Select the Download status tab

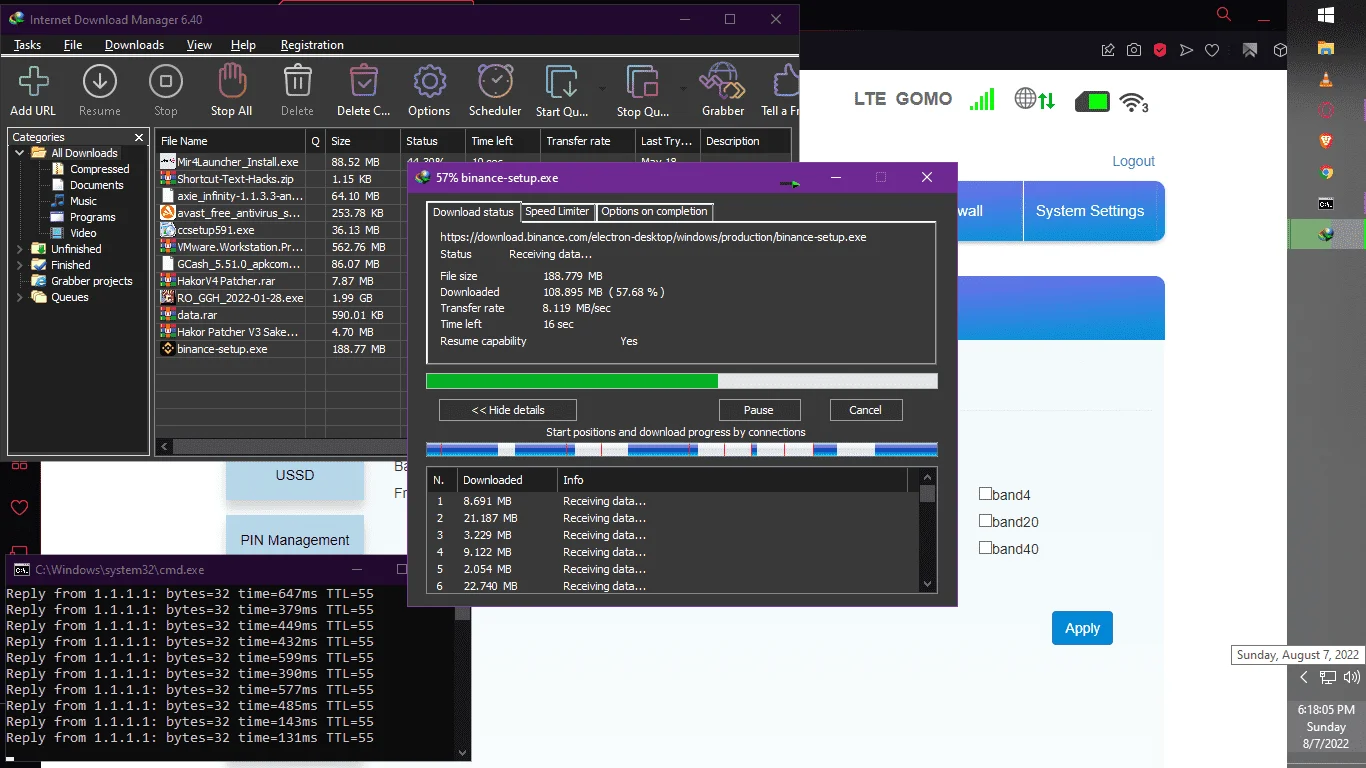pyautogui.click(x=473, y=212)
